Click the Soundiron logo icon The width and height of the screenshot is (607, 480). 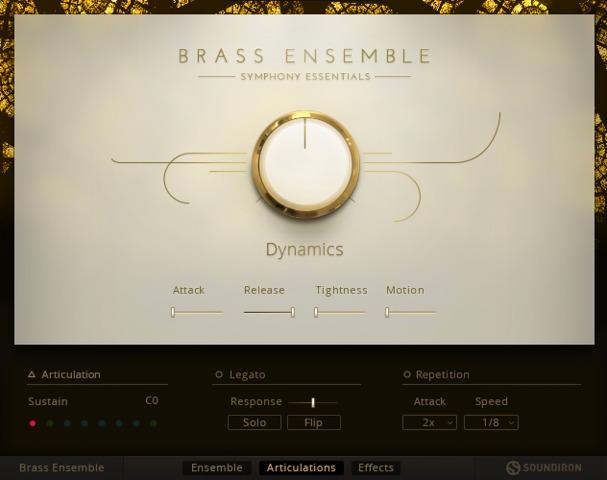(513, 468)
